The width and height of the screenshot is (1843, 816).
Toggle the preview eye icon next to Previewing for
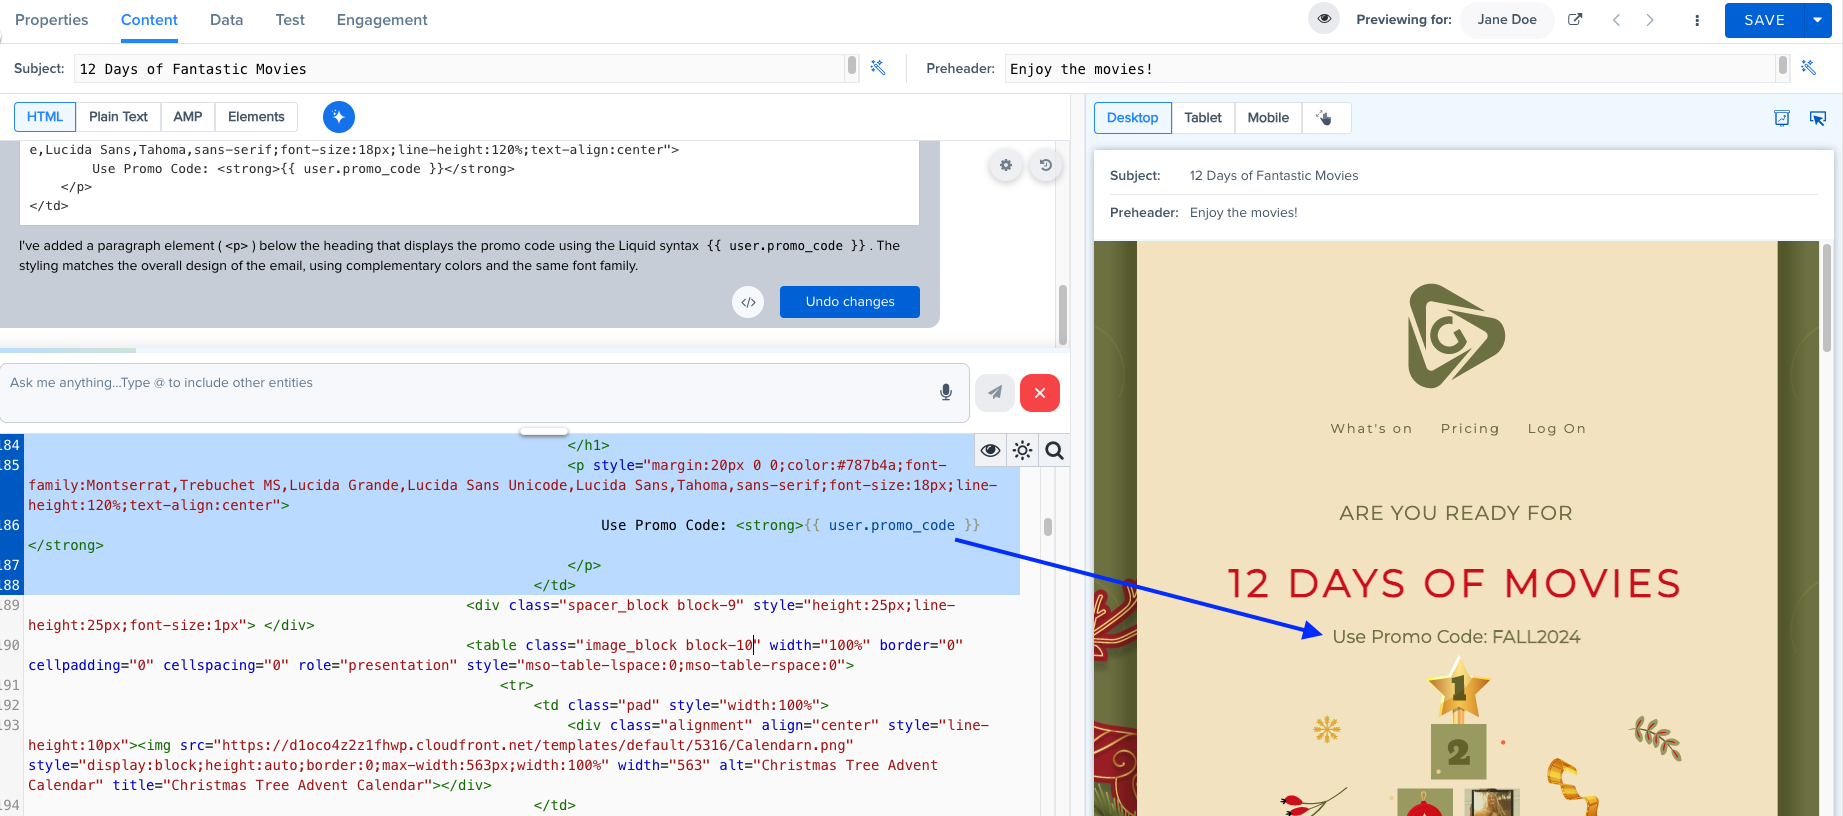pos(1324,19)
